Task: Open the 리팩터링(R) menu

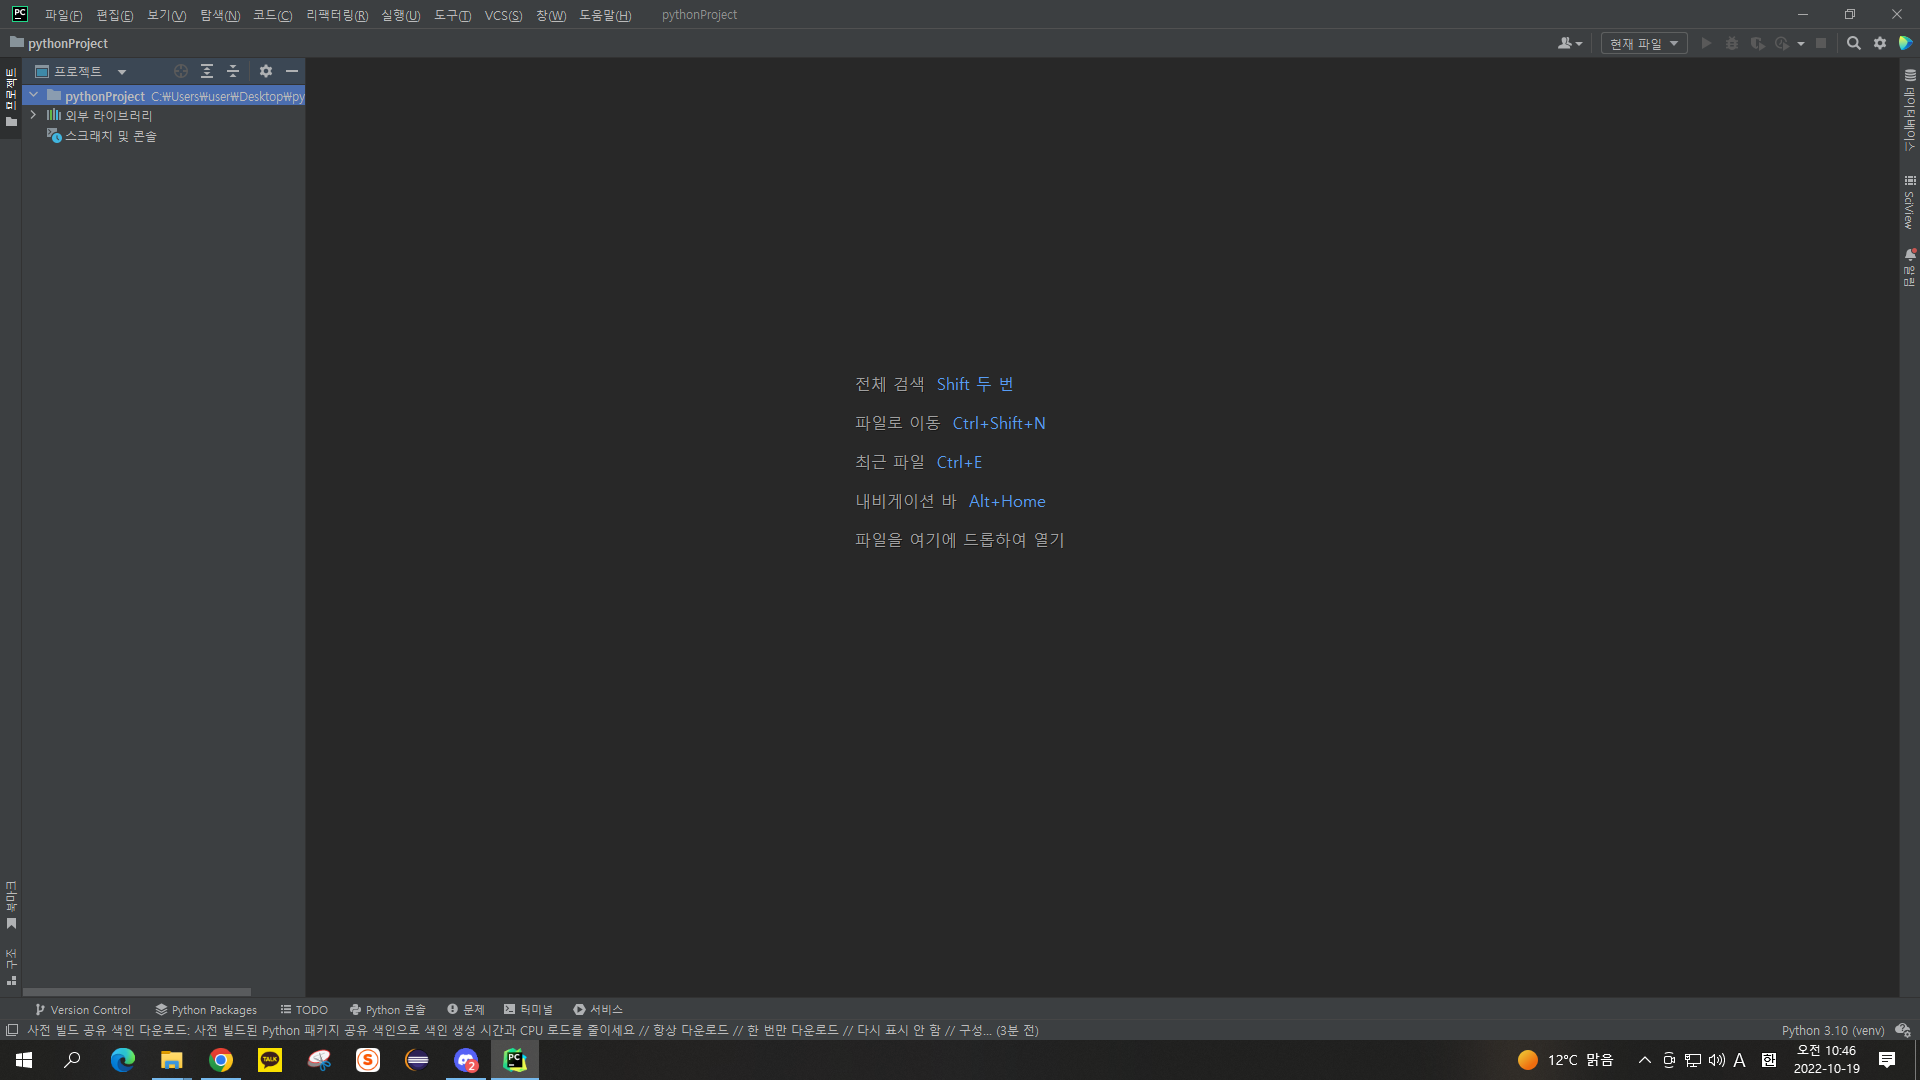Action: coord(337,15)
